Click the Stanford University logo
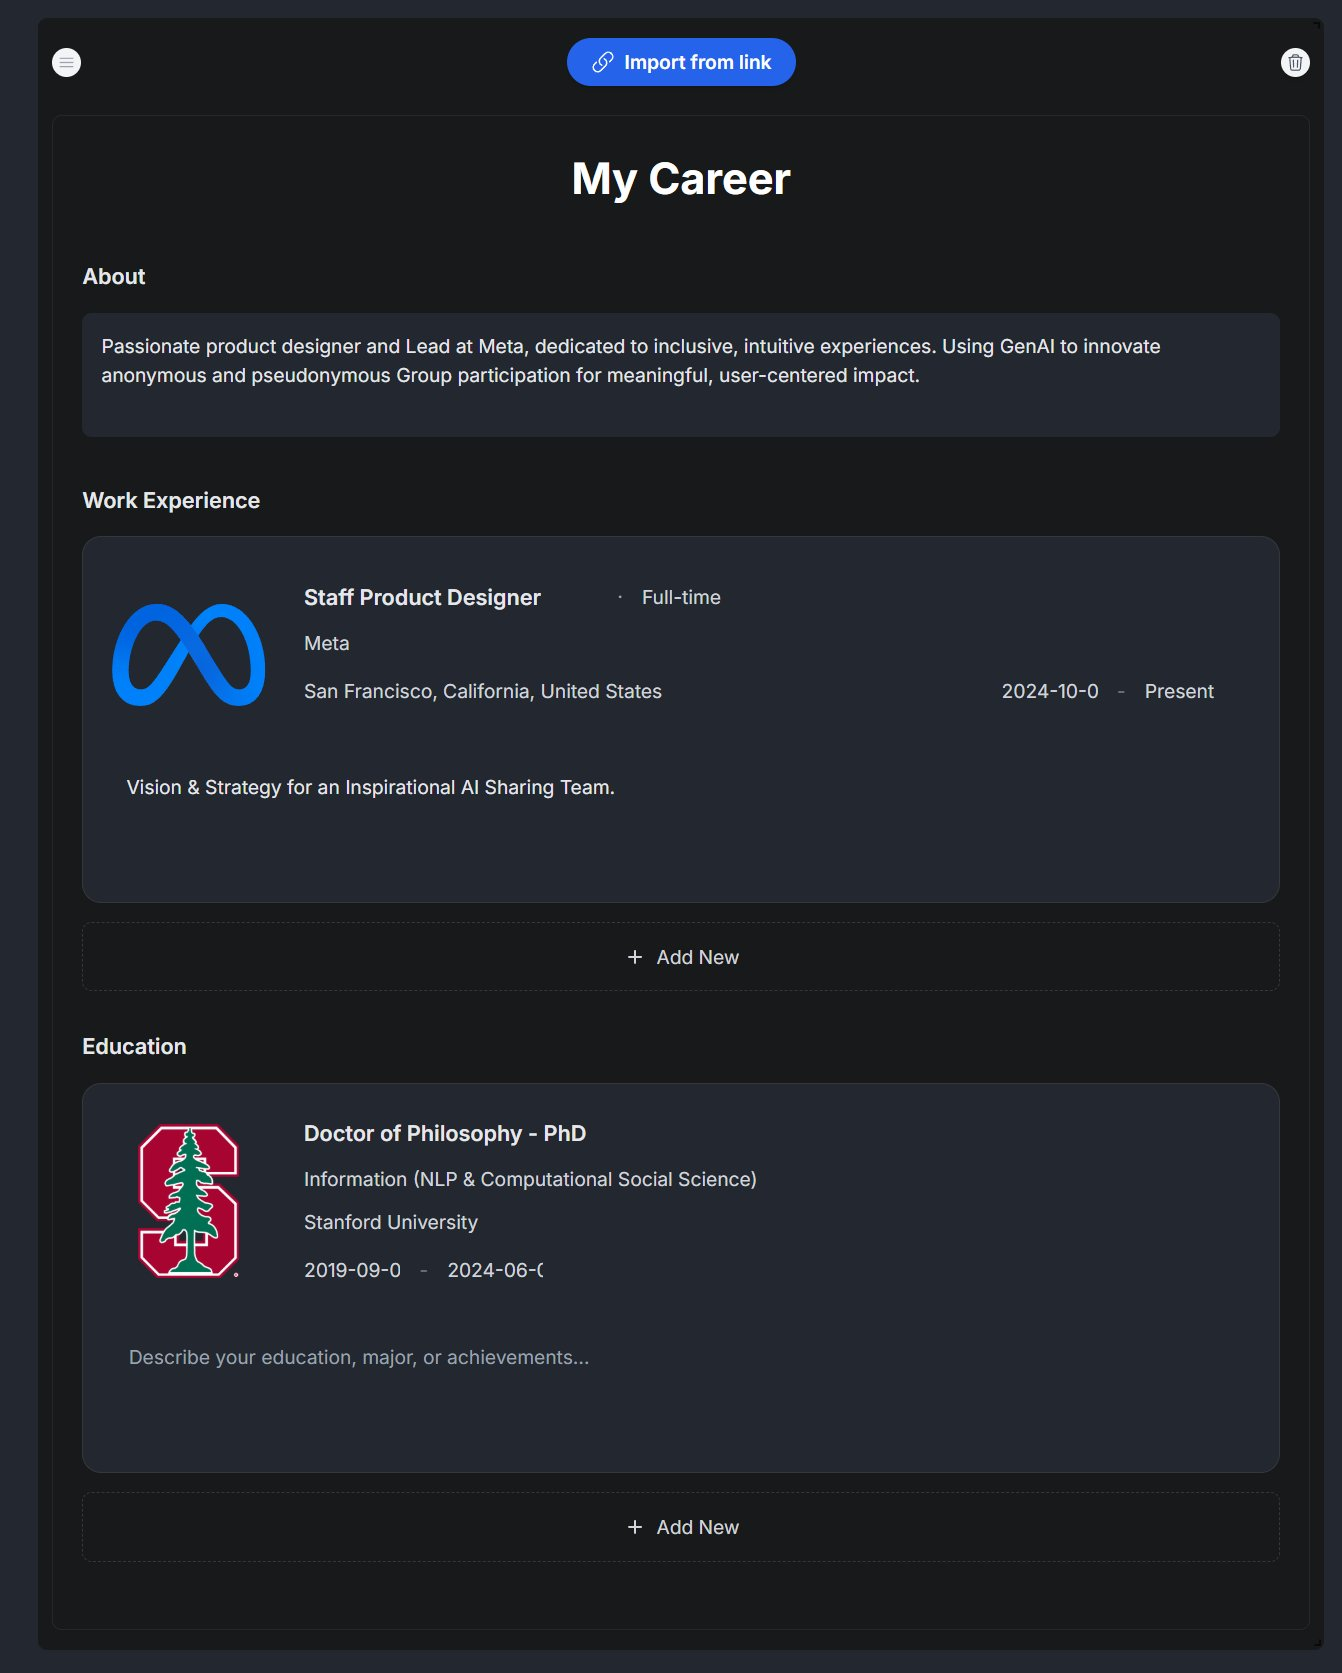 click(x=189, y=1201)
